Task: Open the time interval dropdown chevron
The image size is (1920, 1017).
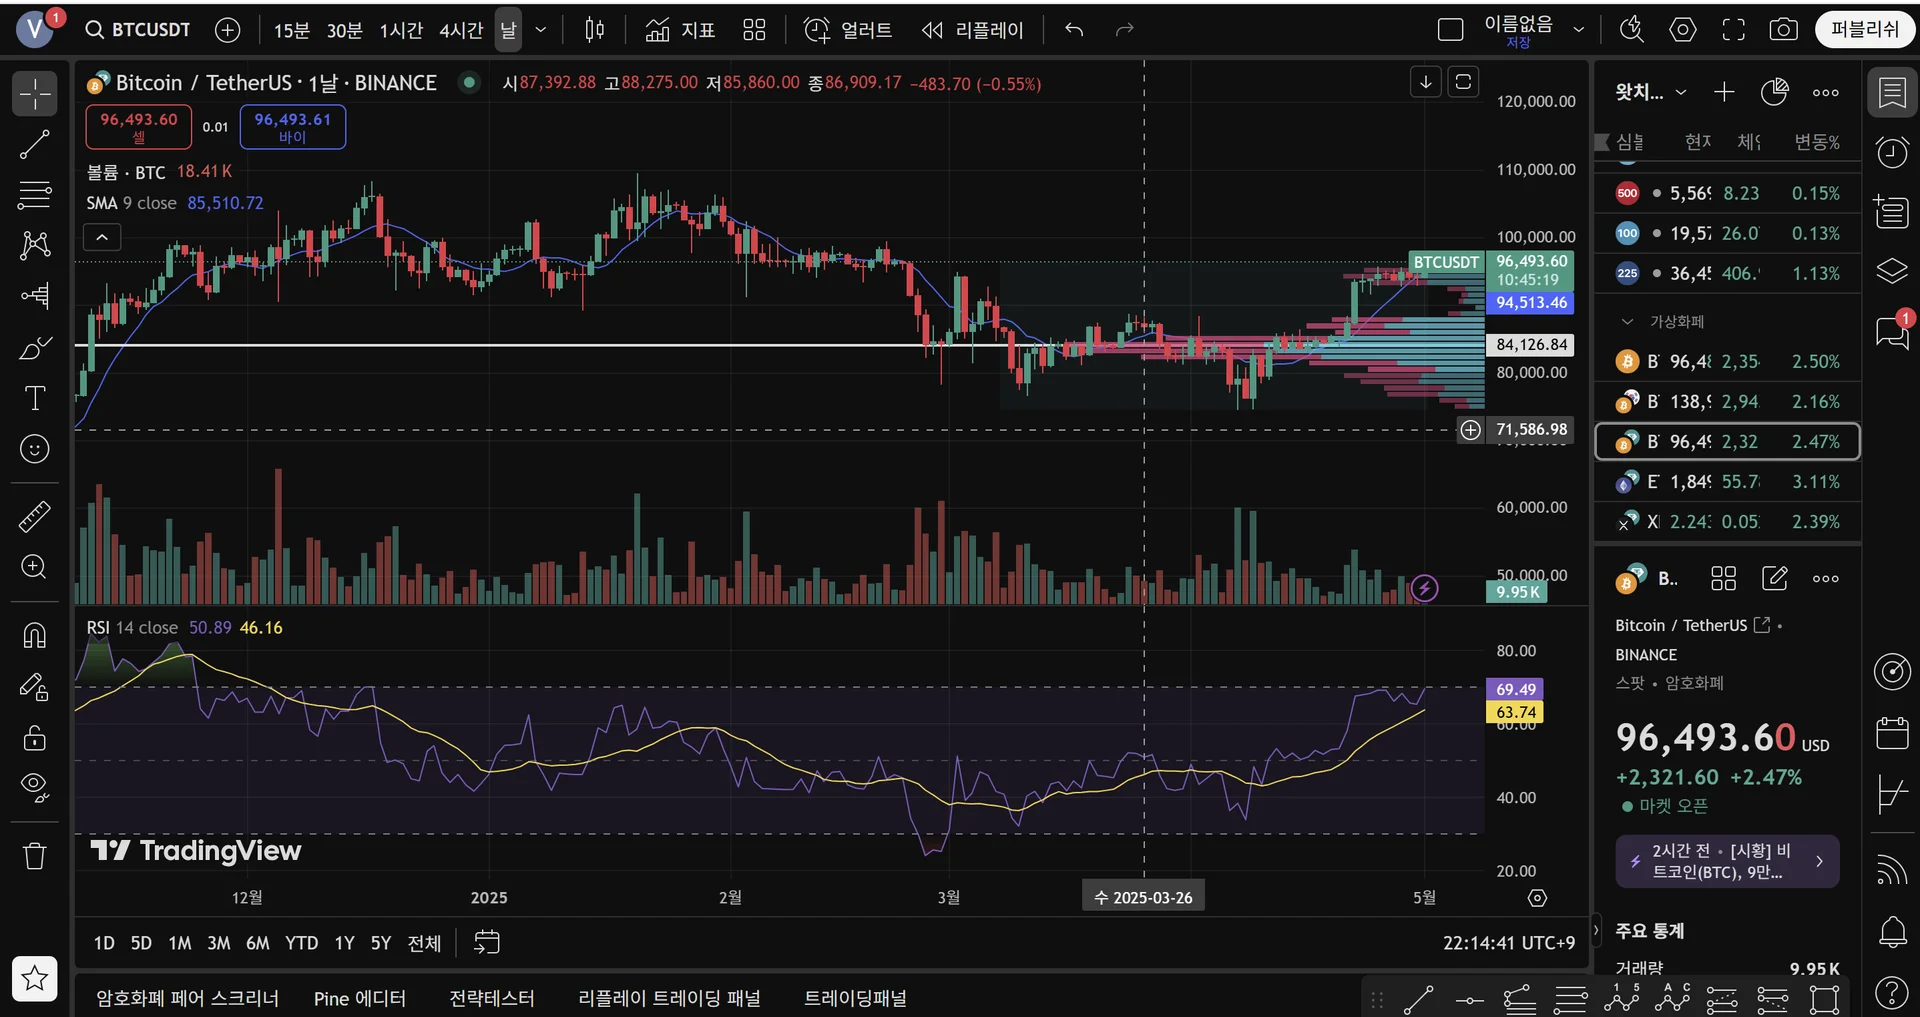Action: click(x=541, y=30)
